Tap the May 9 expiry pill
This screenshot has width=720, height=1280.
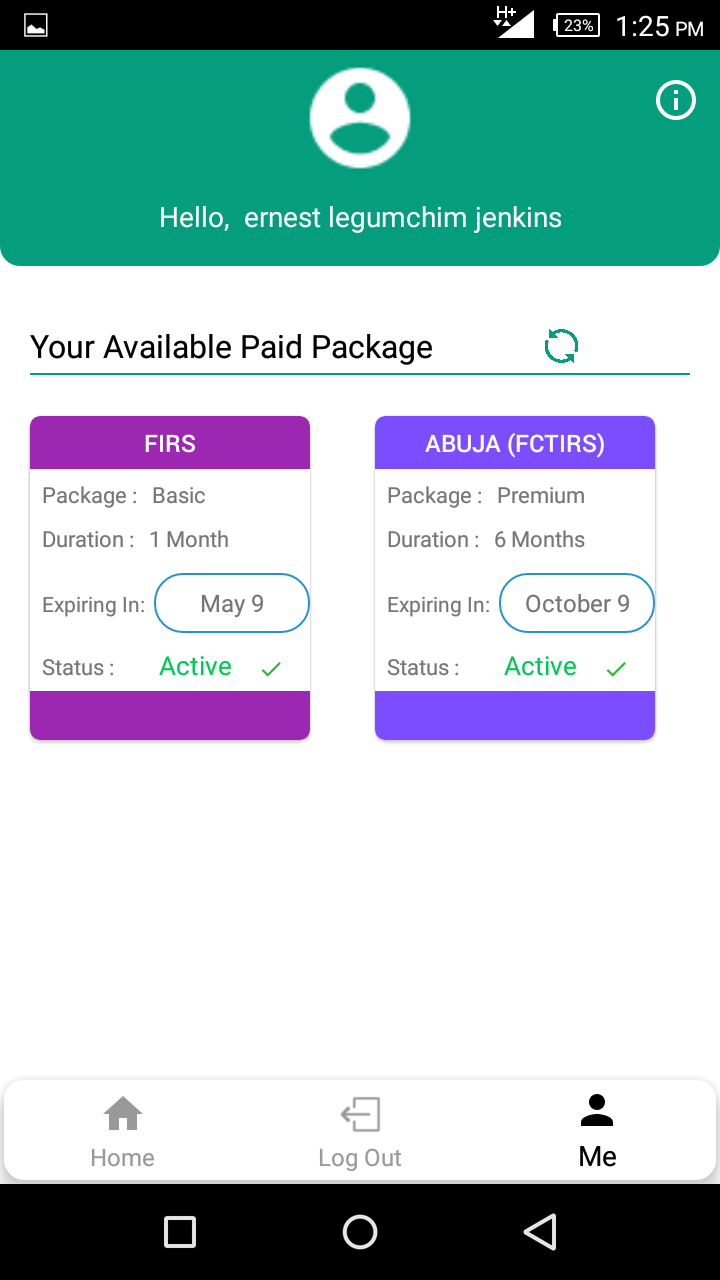pyautogui.click(x=232, y=603)
